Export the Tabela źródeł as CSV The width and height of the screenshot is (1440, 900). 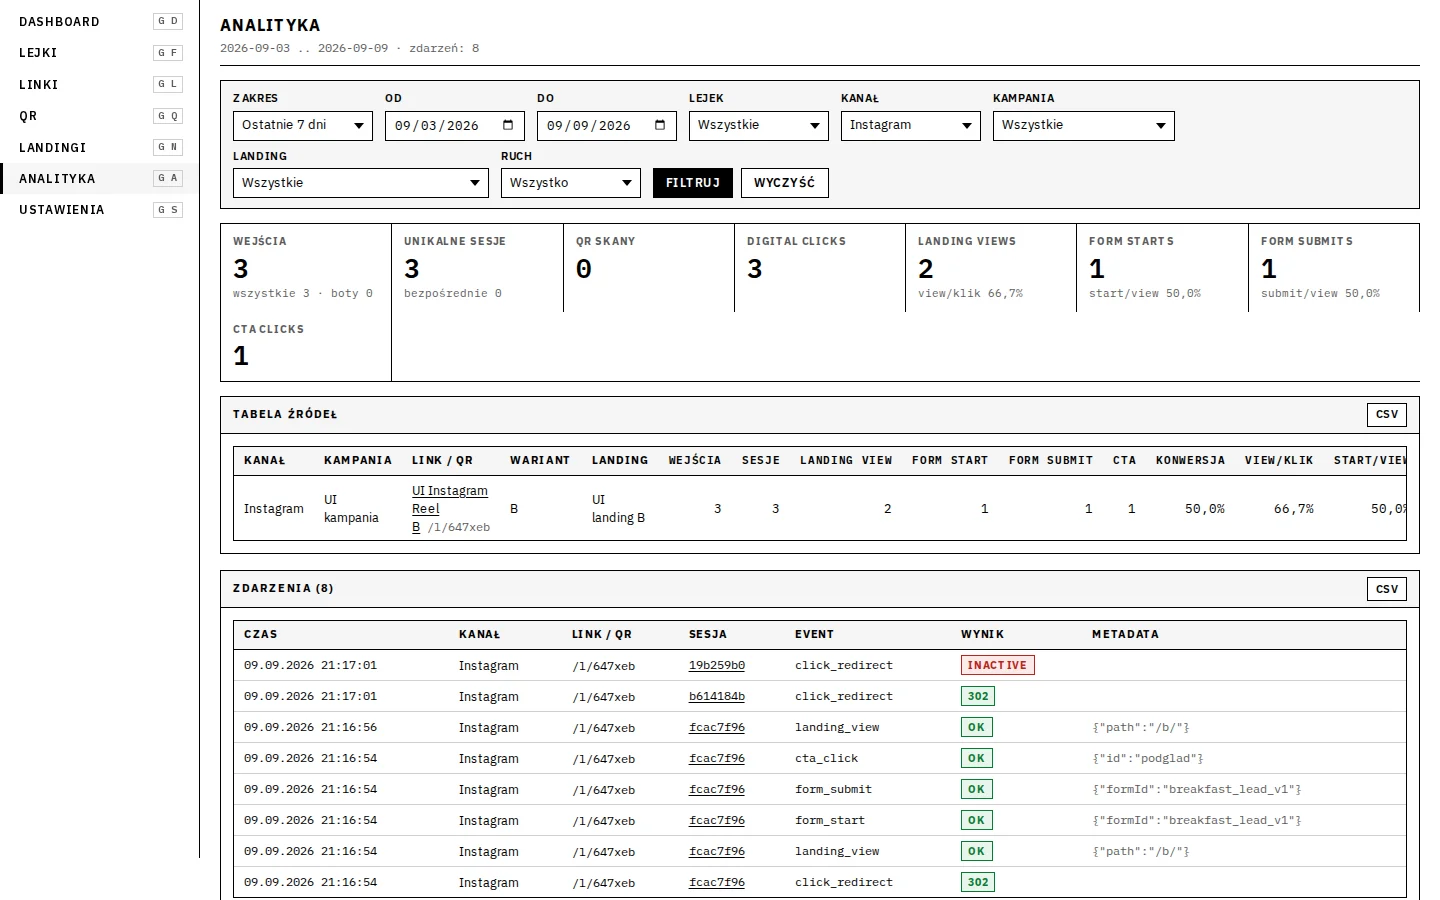[x=1387, y=414]
